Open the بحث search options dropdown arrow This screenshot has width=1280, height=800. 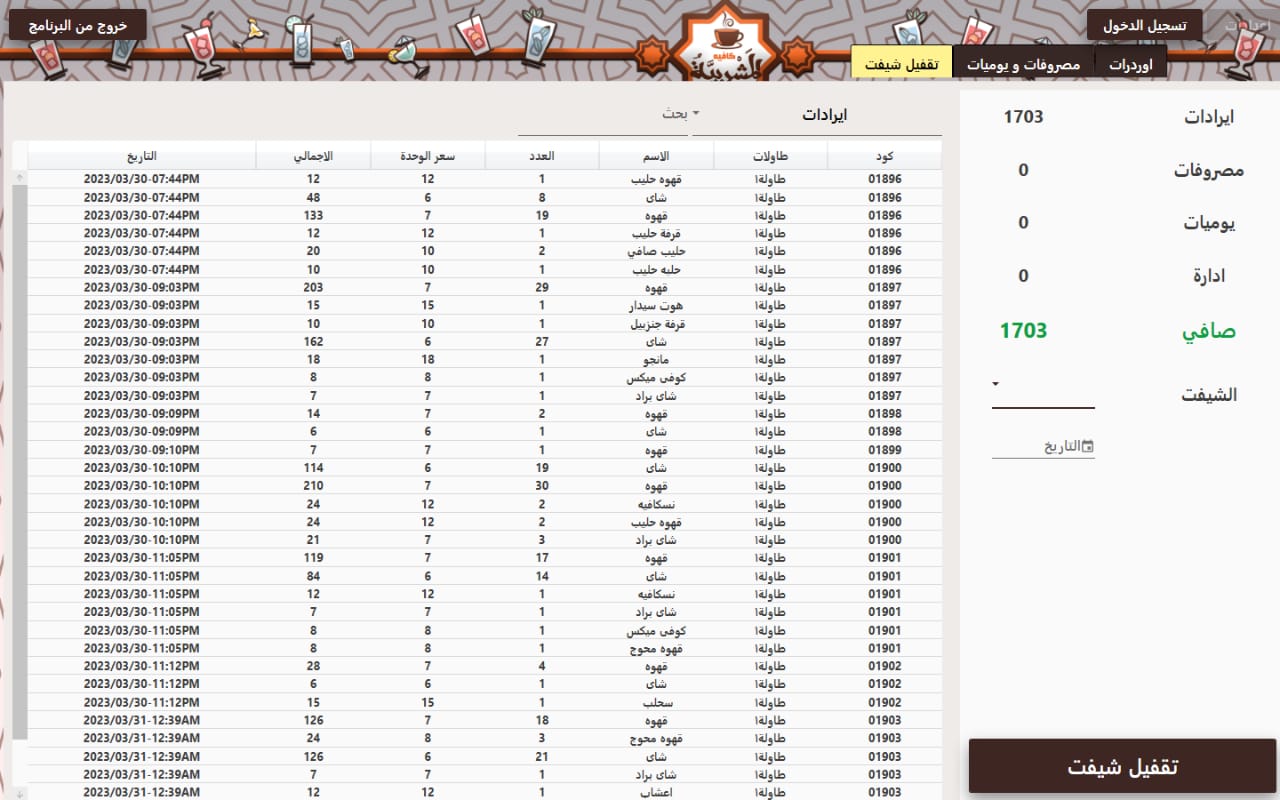pyautogui.click(x=697, y=113)
